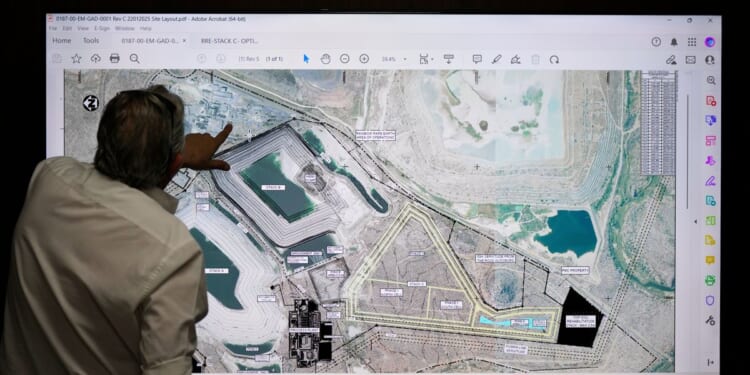Open the sign document pen tool
This screenshot has width=750, height=375.
[516, 59]
